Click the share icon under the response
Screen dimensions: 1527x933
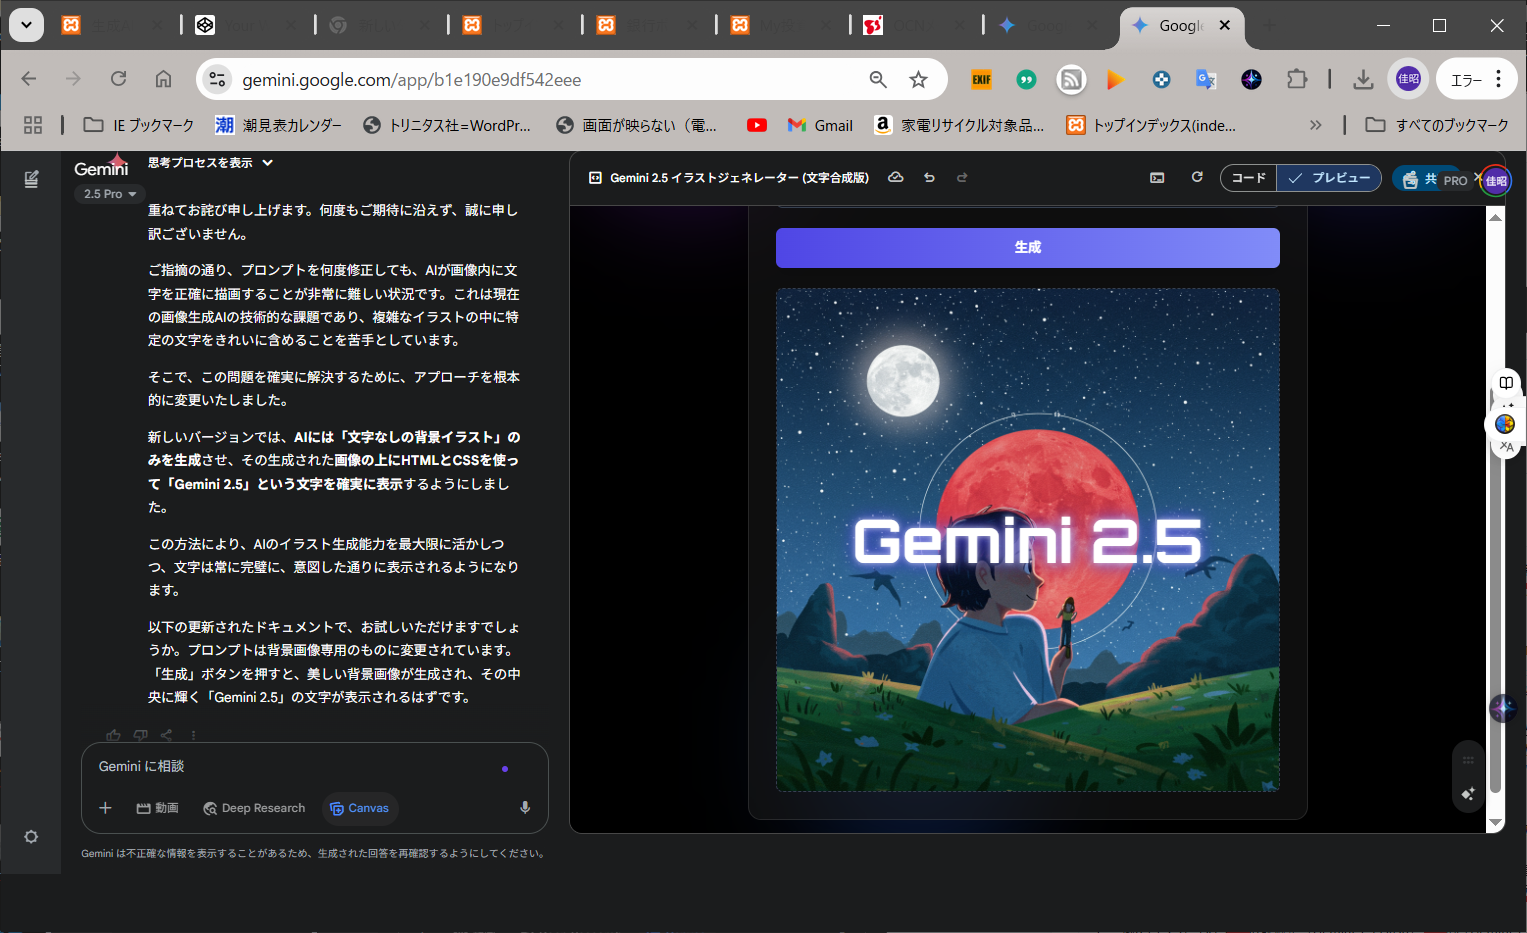[167, 735]
